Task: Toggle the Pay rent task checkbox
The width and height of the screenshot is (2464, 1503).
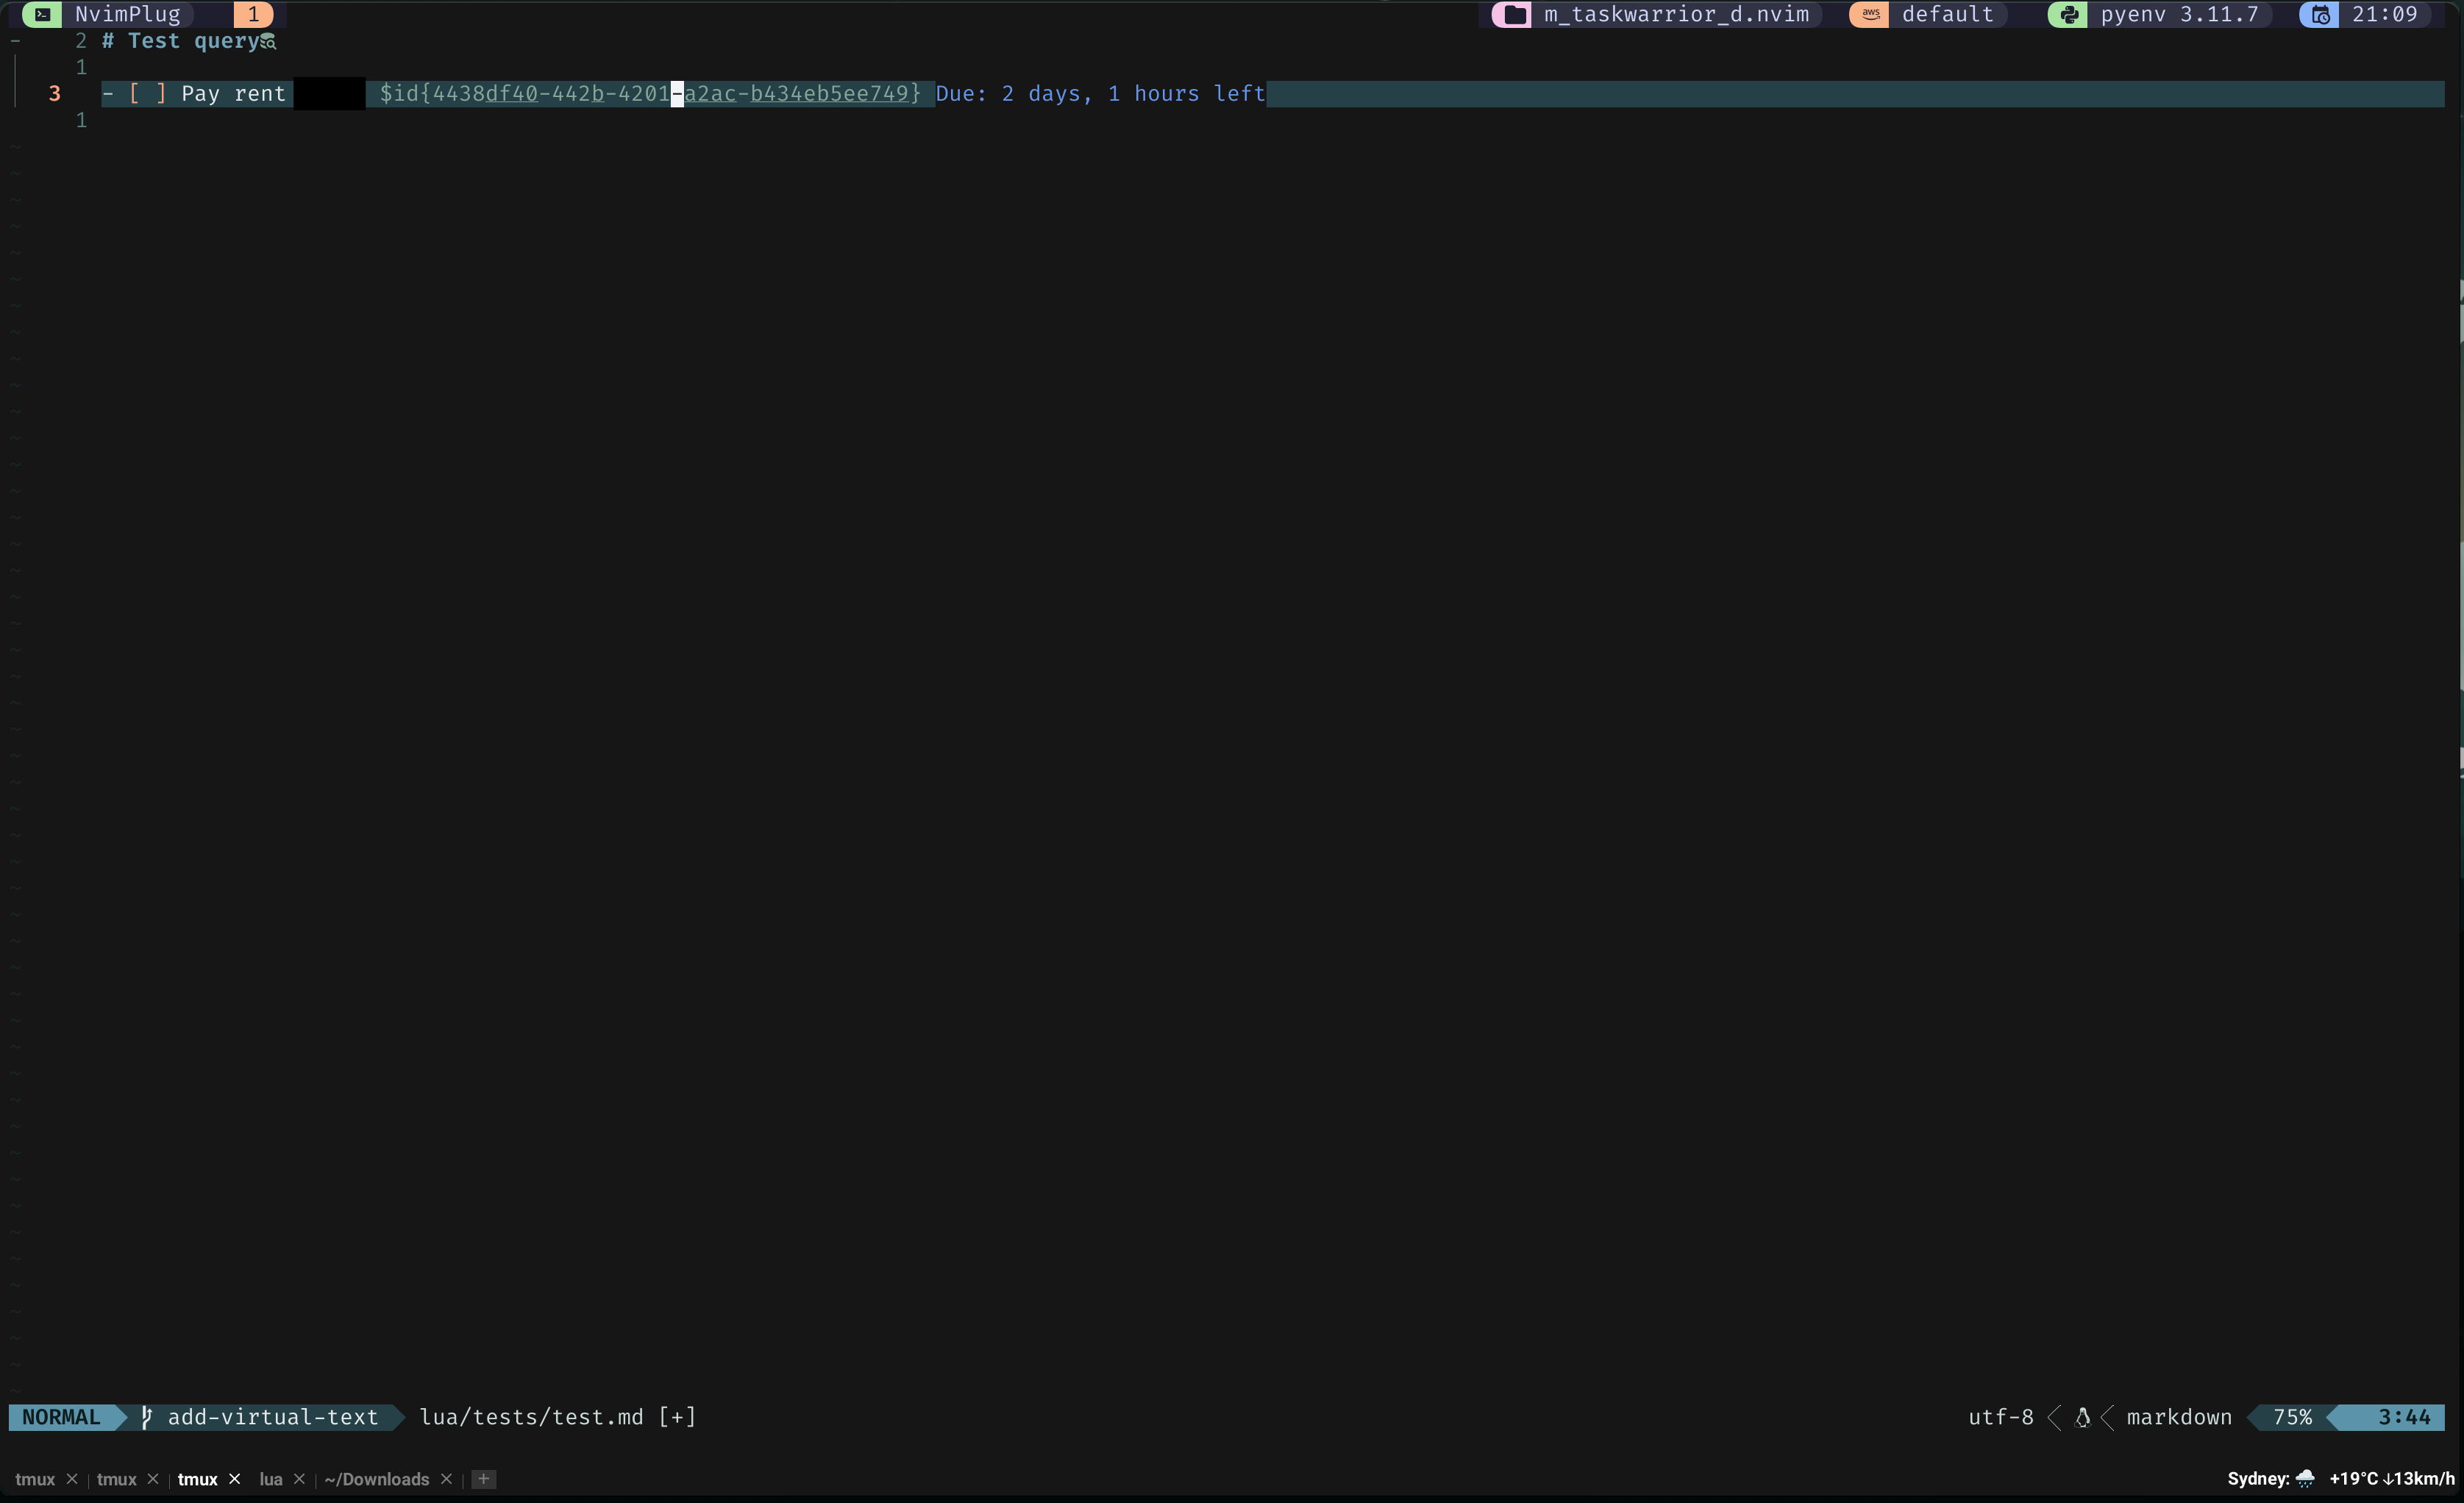Action: (147, 94)
